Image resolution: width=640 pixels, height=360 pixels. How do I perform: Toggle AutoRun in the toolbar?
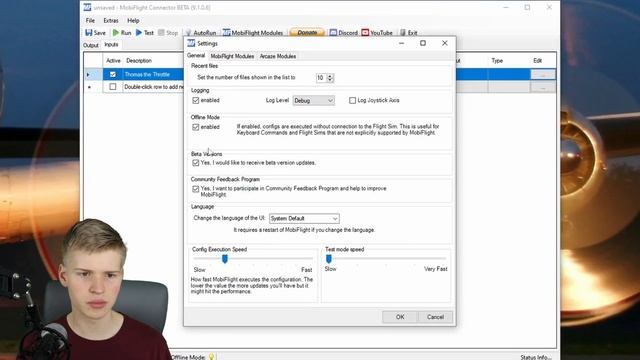click(x=201, y=33)
